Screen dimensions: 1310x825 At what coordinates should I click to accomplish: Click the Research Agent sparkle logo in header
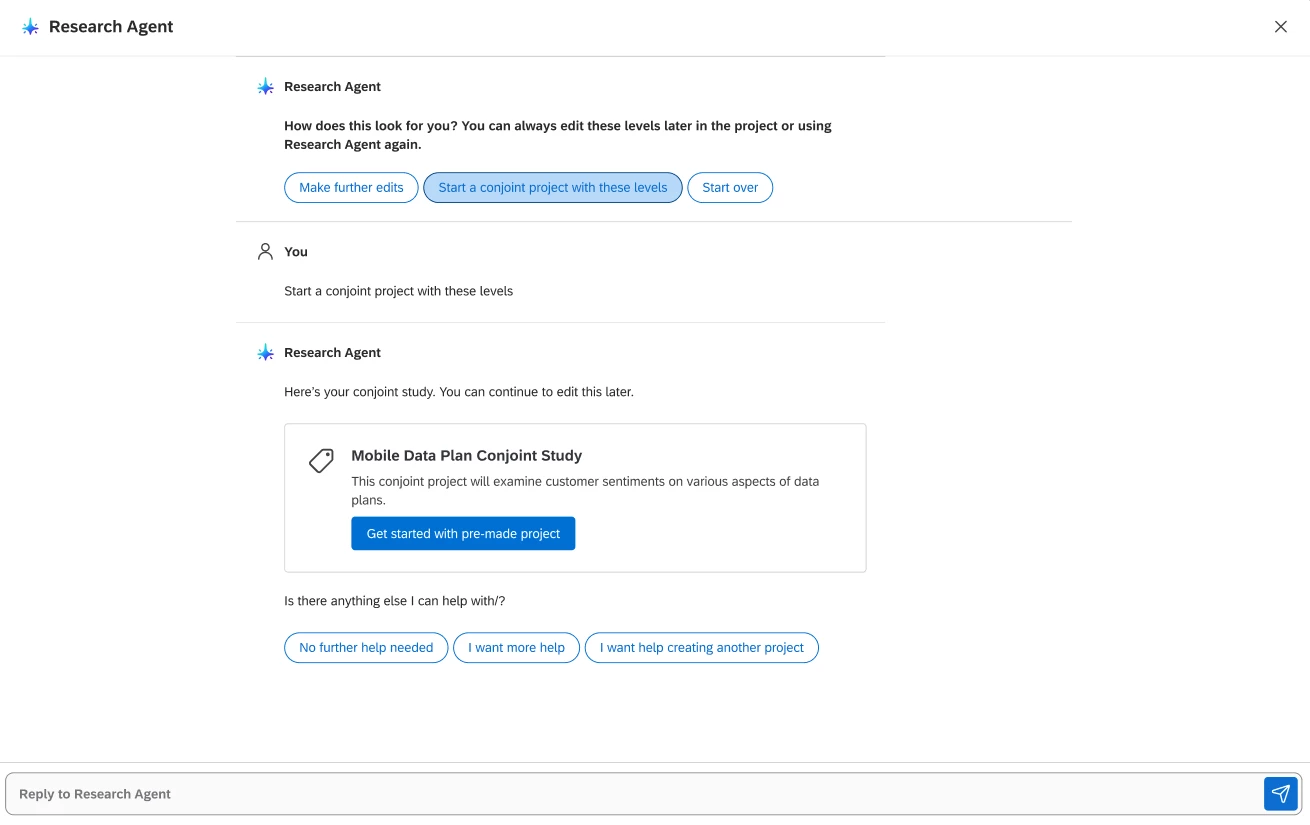click(30, 27)
